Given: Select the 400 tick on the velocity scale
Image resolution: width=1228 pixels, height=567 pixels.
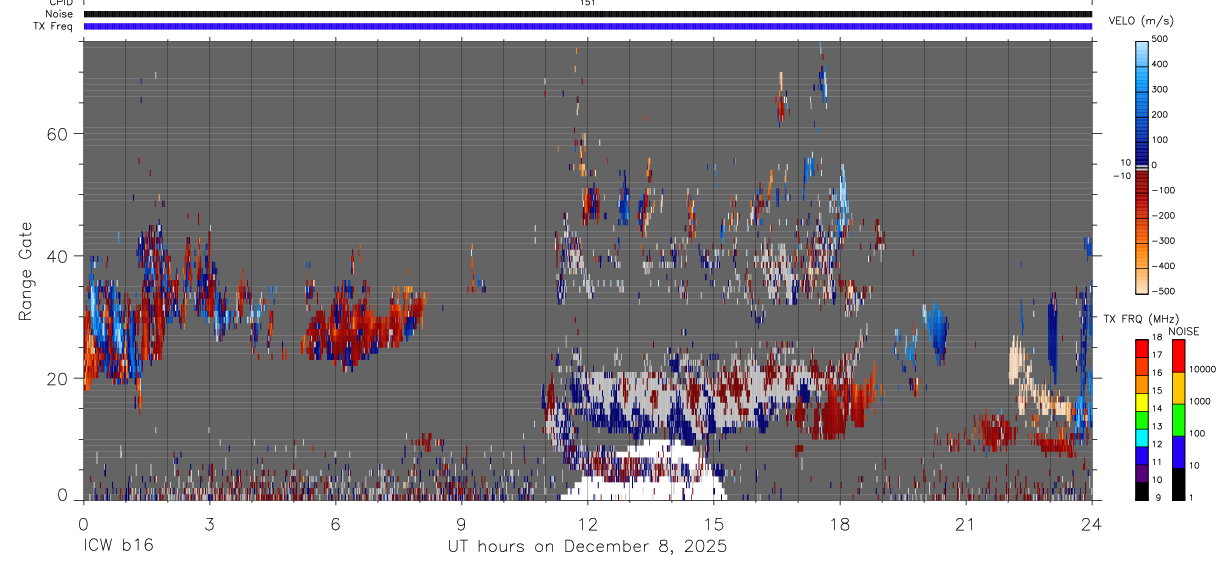Looking at the screenshot, I should pos(1161,64).
